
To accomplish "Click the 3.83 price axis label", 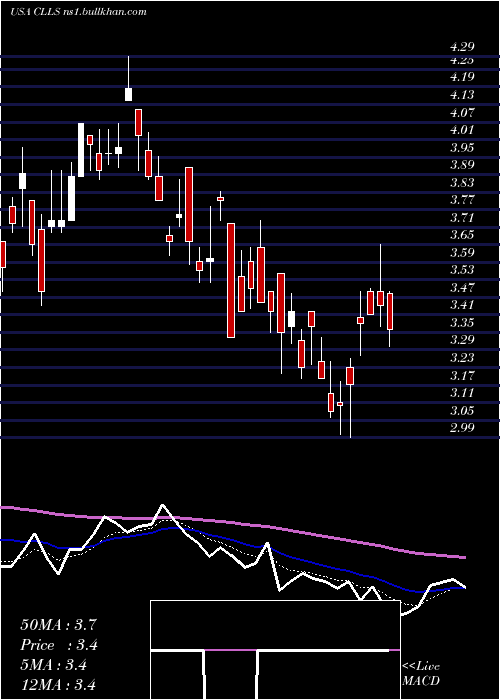I will [x=462, y=183].
